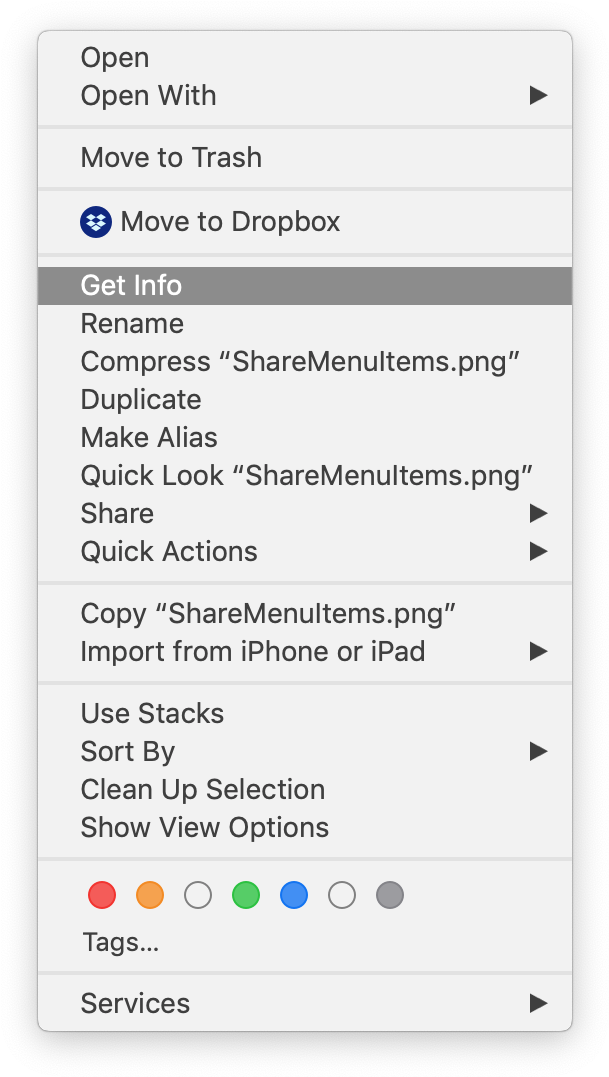Viewport: 609px width, 1077px height.
Task: Enable Use Stacks on desktop
Action: (152, 713)
